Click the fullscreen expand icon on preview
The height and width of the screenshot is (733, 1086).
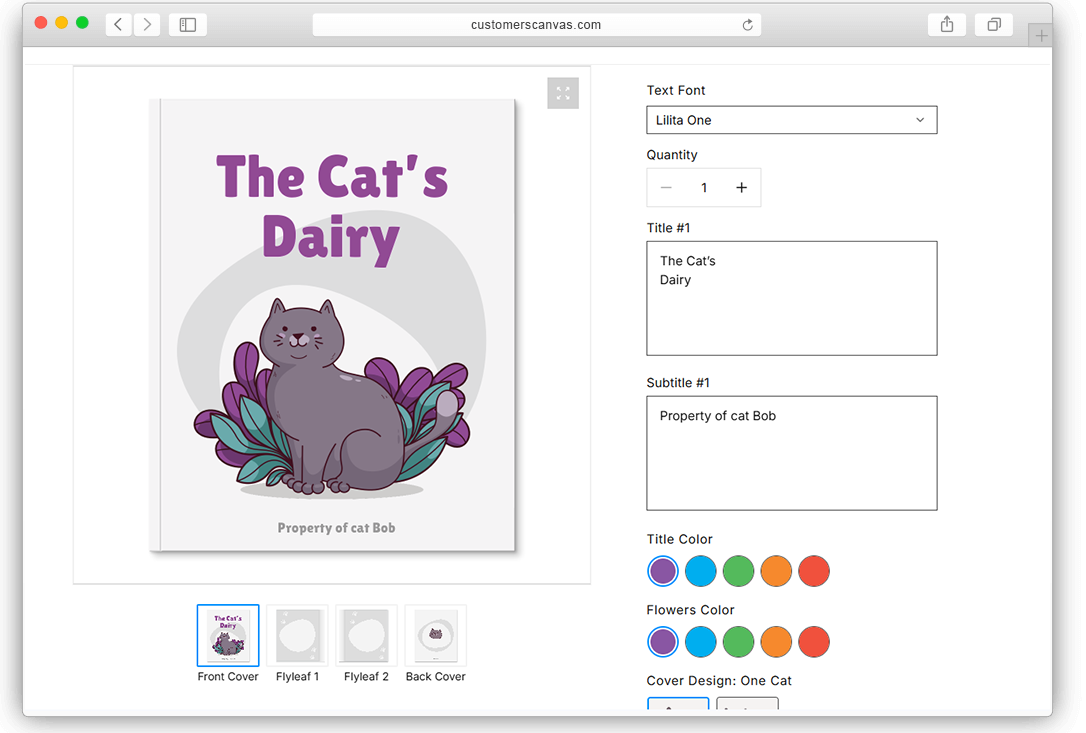562,93
